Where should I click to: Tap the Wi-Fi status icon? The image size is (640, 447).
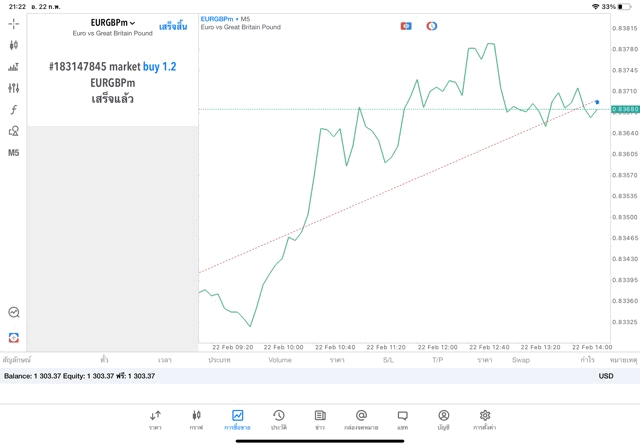click(x=595, y=7)
